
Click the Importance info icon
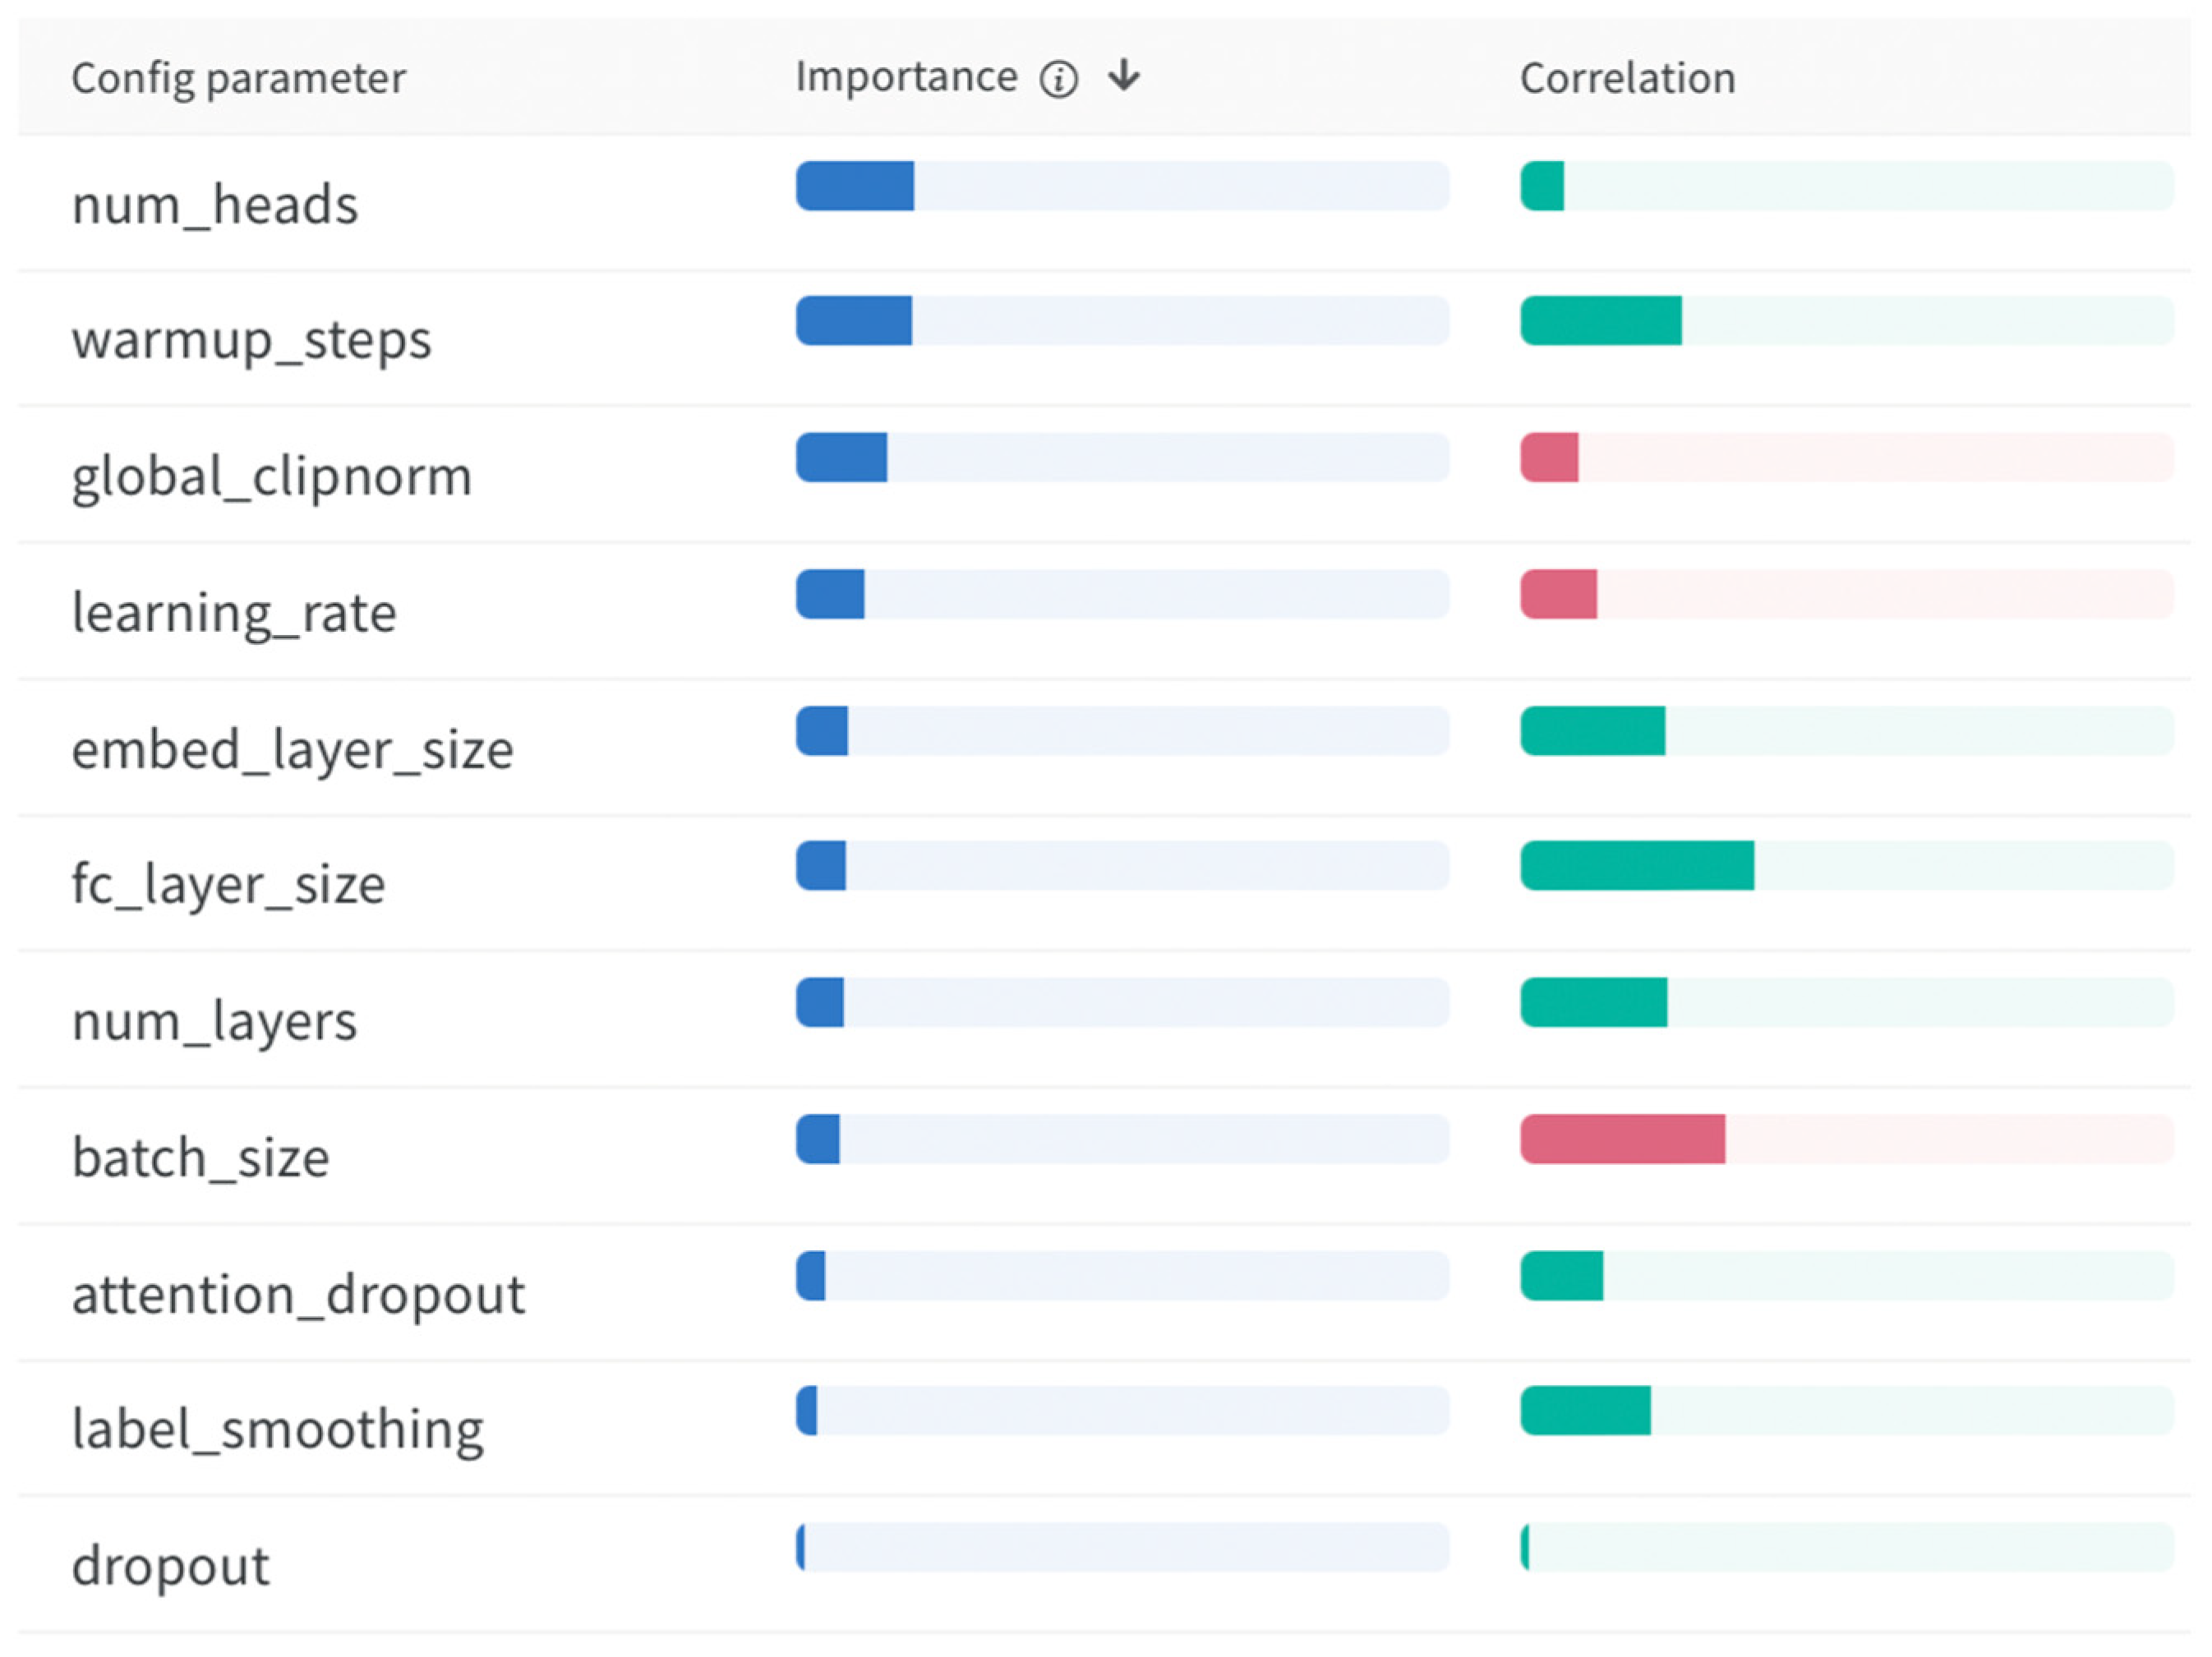click(x=1058, y=79)
